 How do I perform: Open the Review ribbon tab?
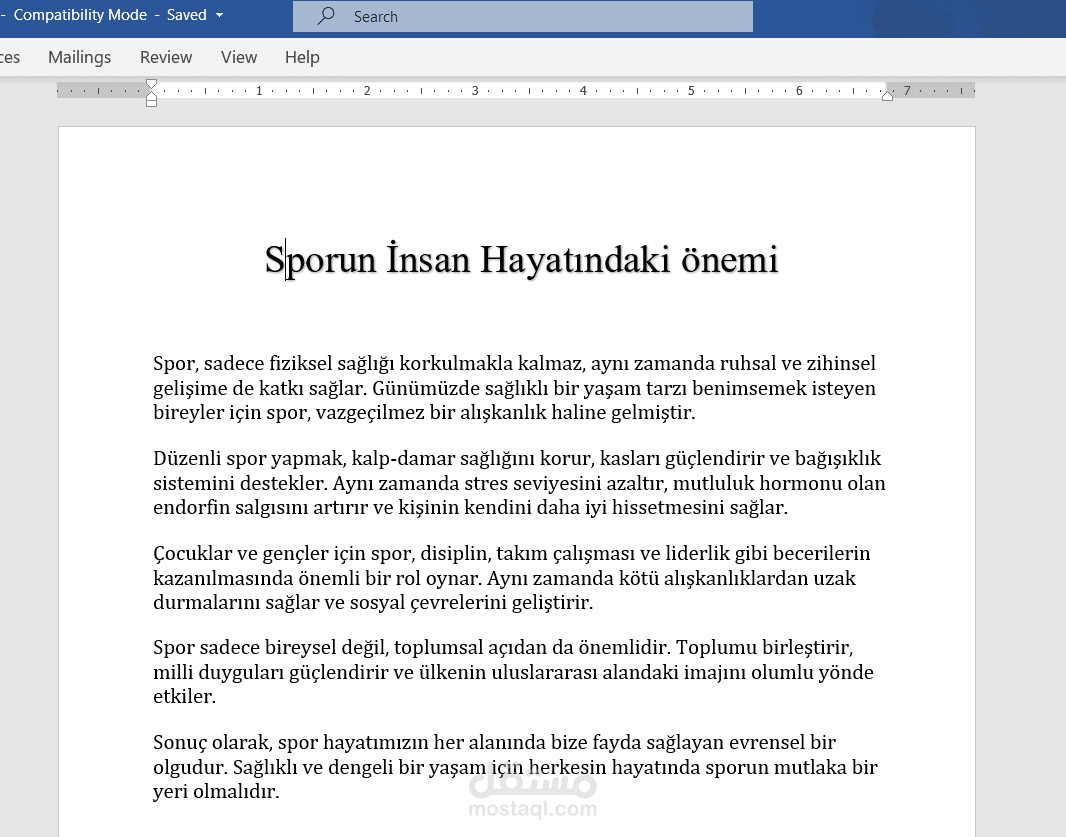166,57
